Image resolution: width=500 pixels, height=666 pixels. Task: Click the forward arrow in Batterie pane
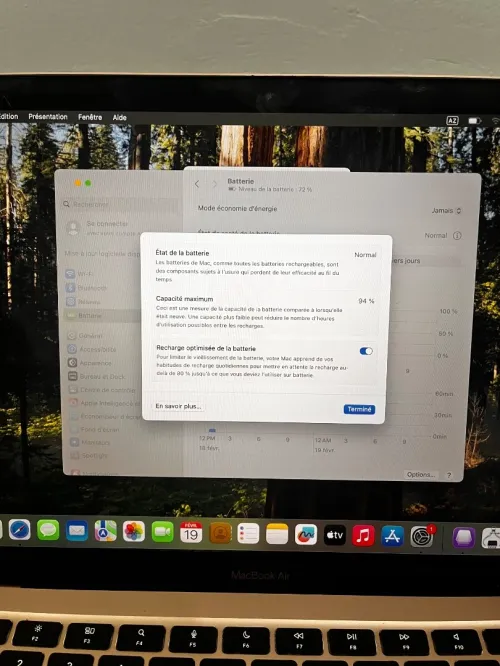pyautogui.click(x=215, y=184)
